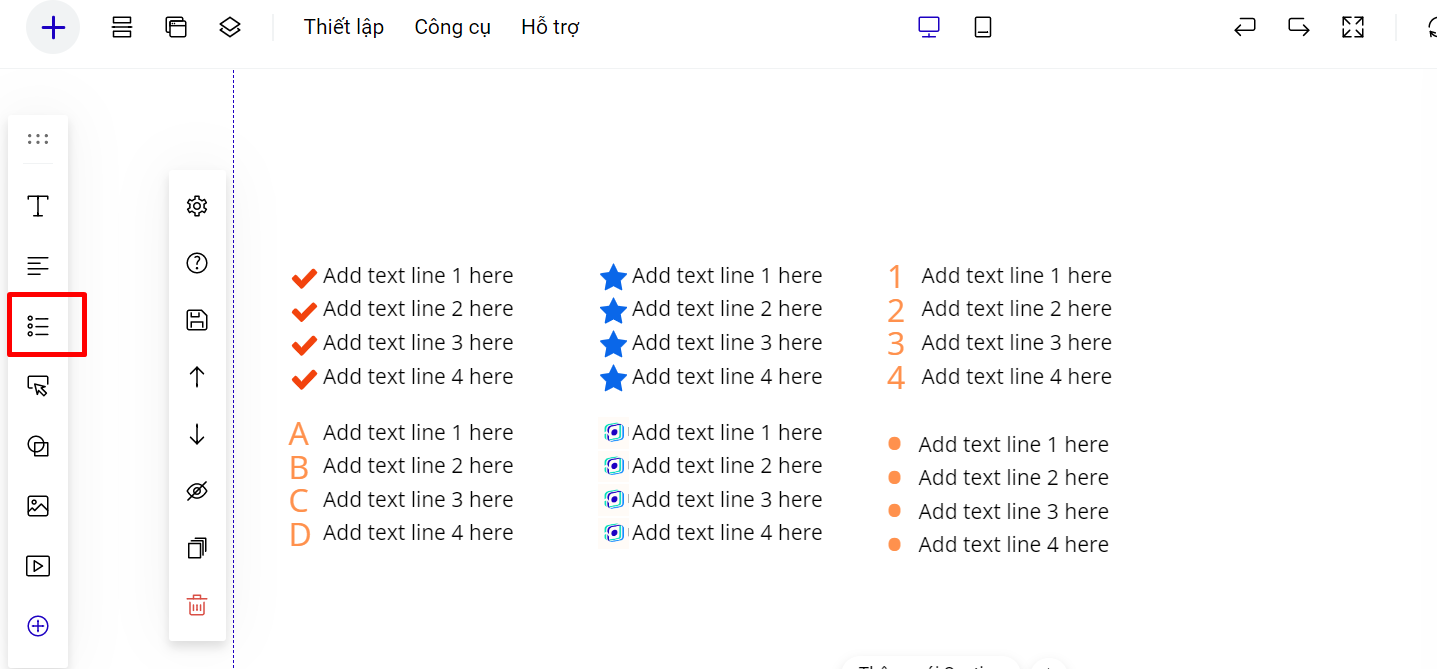Open the Thiết lập menu
Viewport: 1437px width, 669px height.
[344, 28]
